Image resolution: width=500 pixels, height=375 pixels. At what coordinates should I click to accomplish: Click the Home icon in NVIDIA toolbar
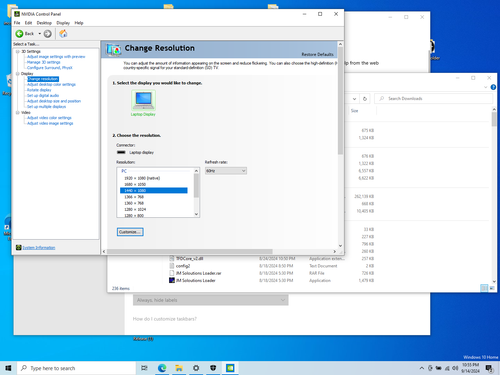[x=63, y=34]
